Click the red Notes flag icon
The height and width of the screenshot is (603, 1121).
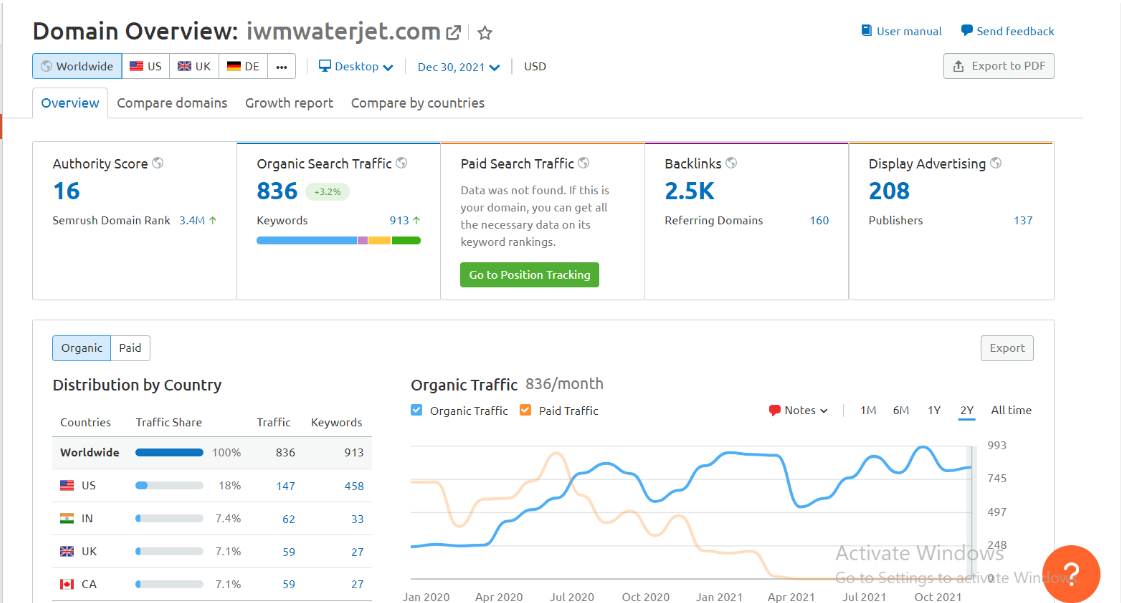click(774, 411)
